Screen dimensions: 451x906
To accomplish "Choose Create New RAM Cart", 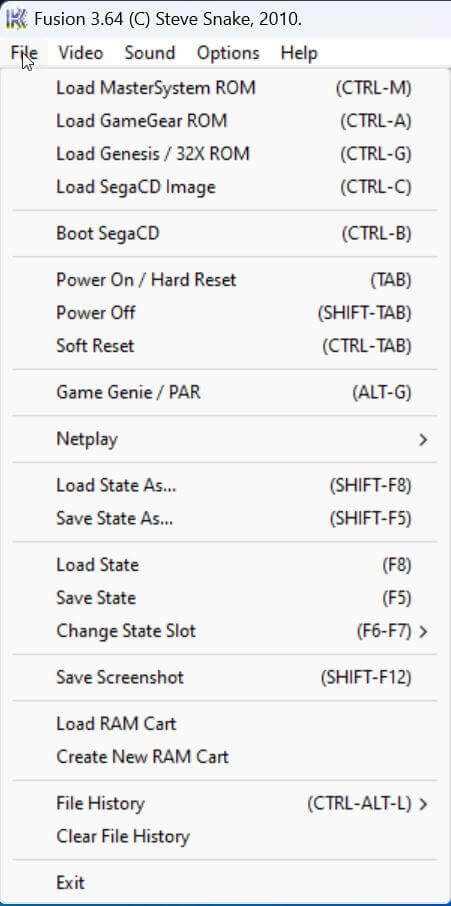I will pyautogui.click(x=225, y=757).
